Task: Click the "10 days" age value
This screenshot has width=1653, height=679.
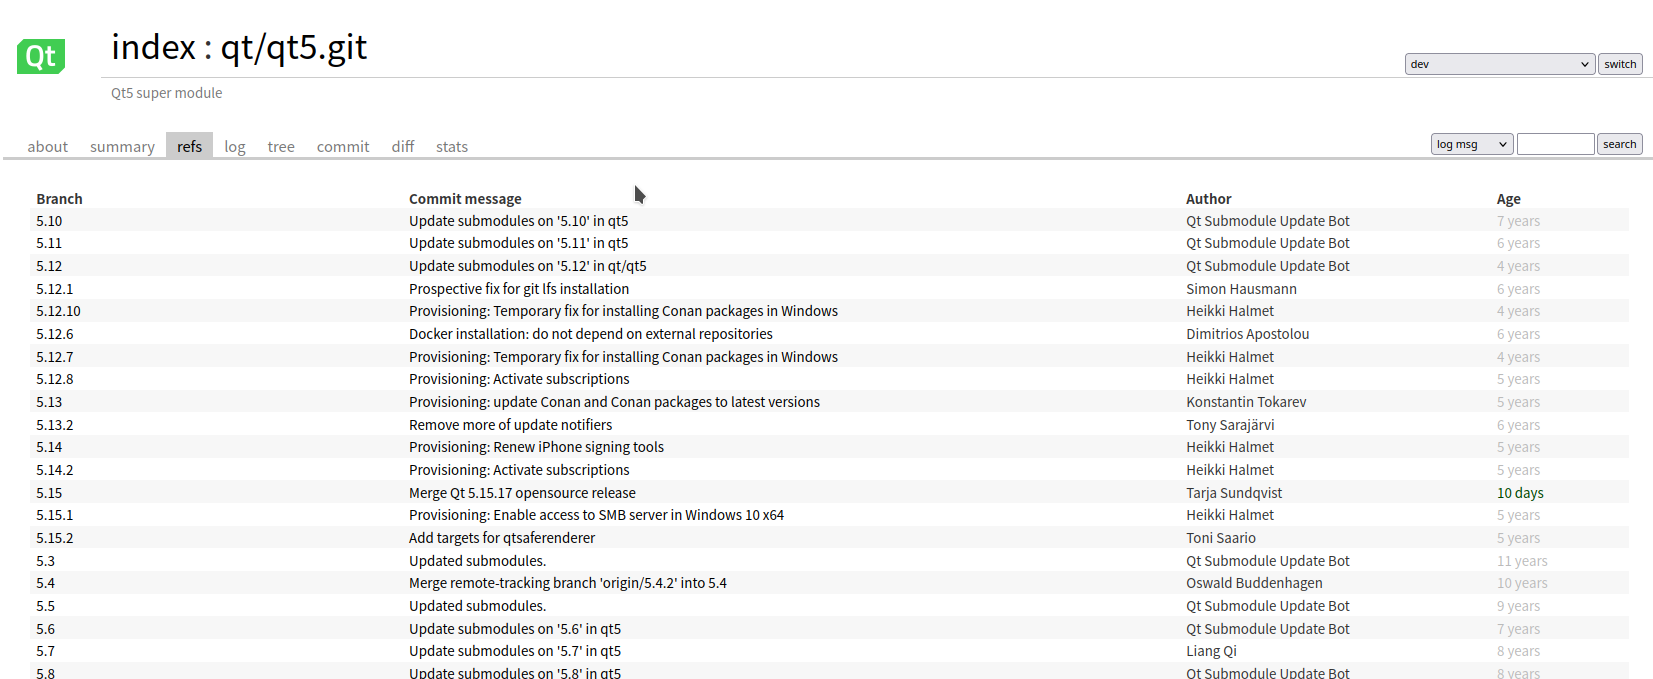Action: pos(1520,493)
